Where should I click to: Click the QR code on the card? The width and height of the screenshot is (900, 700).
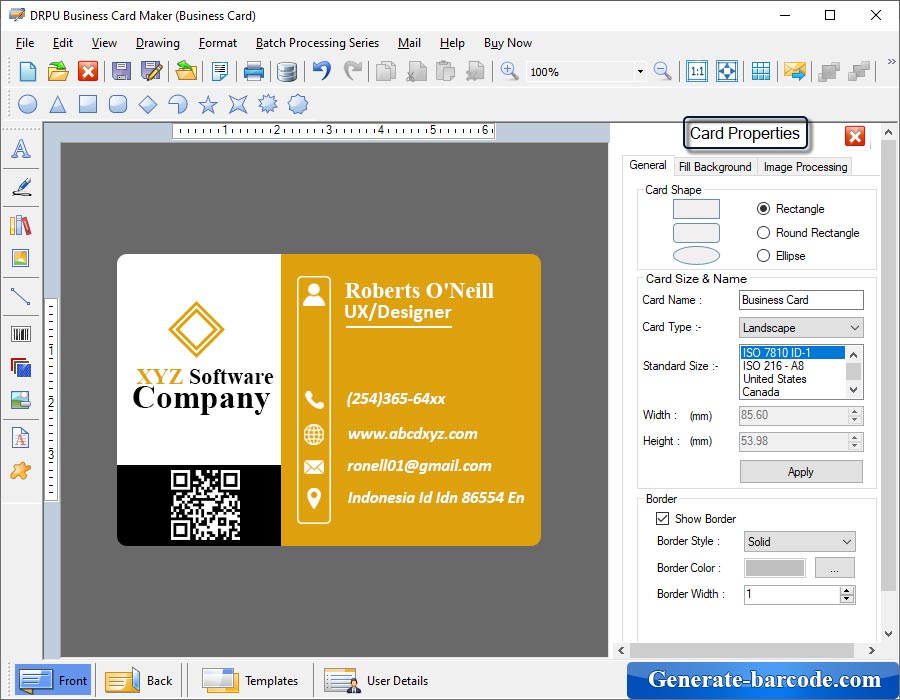[x=205, y=505]
